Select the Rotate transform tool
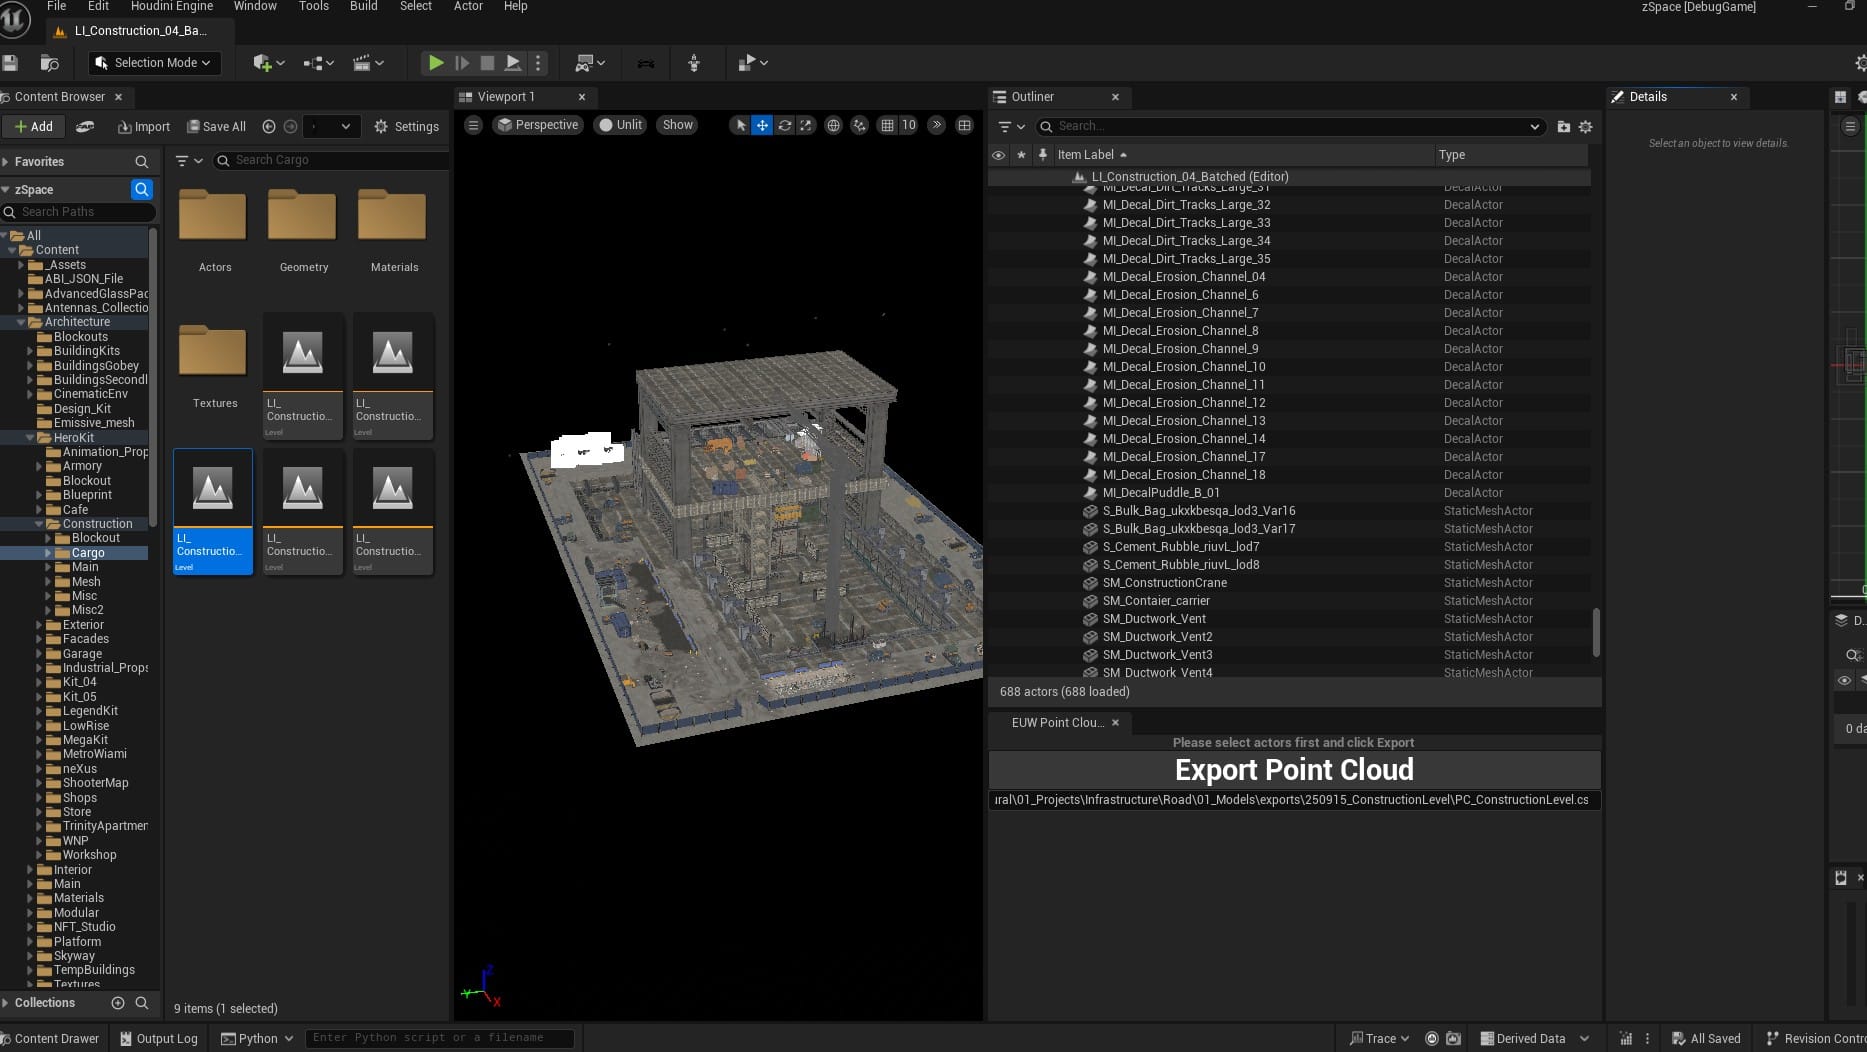This screenshot has width=1867, height=1052. [x=785, y=125]
